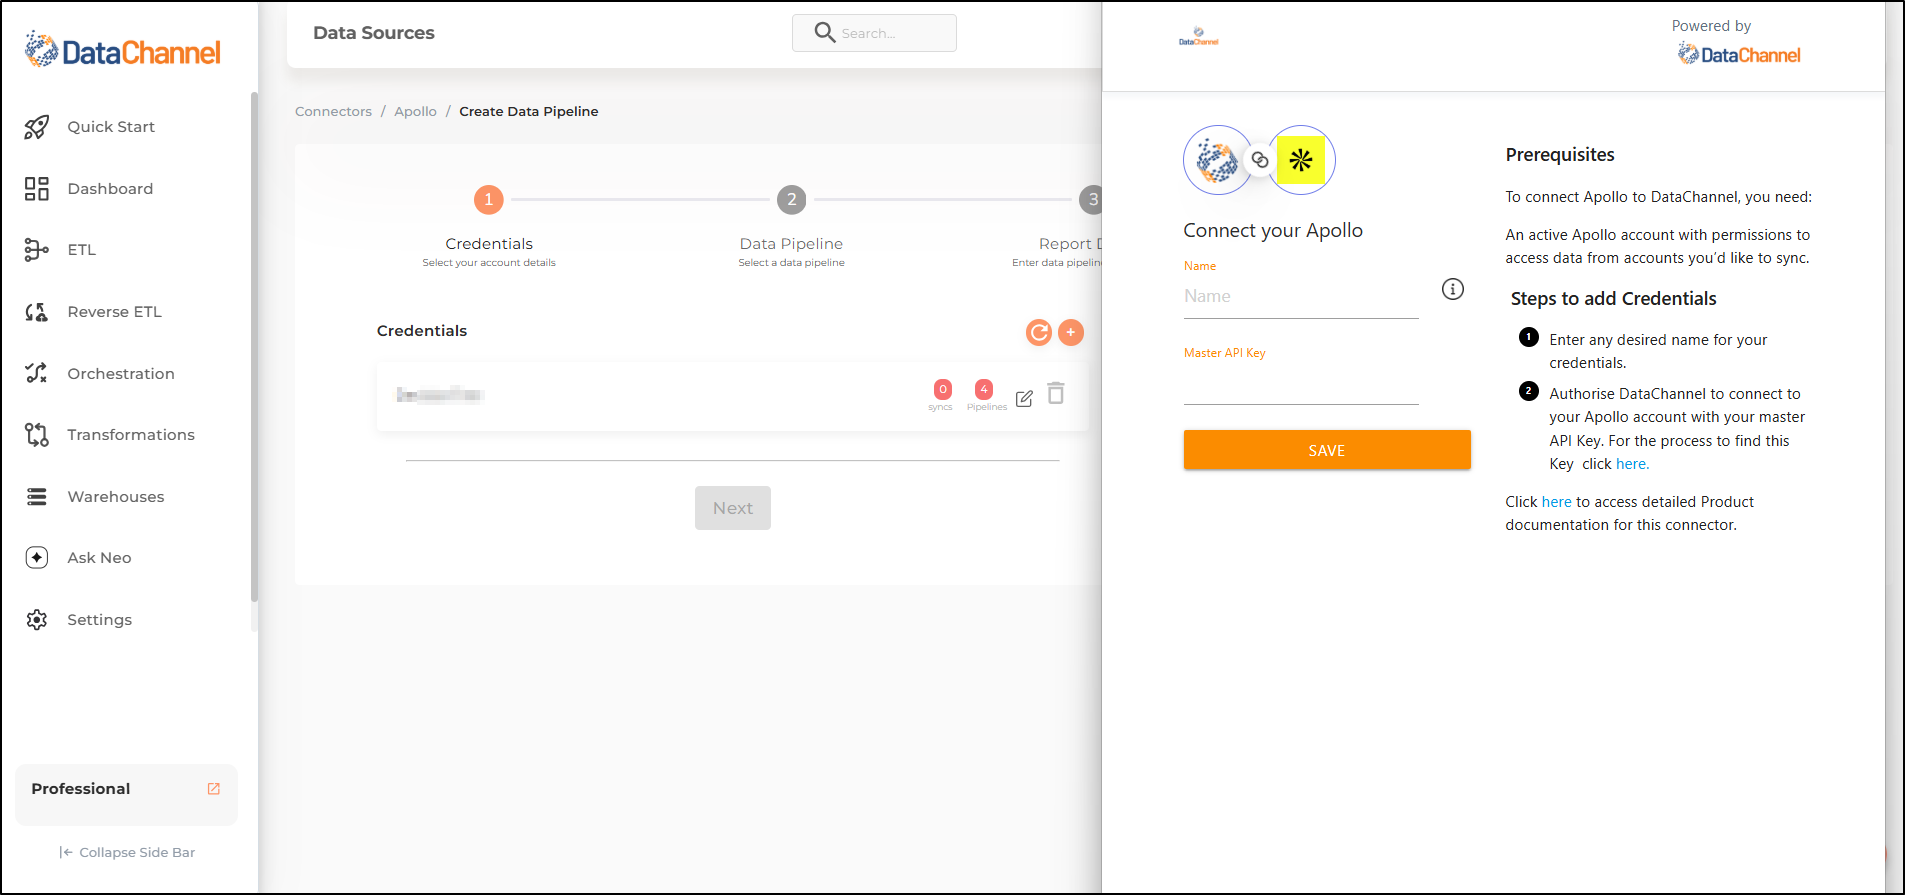The image size is (1905, 895).
Task: Open Transformations menu item
Action: (x=131, y=435)
